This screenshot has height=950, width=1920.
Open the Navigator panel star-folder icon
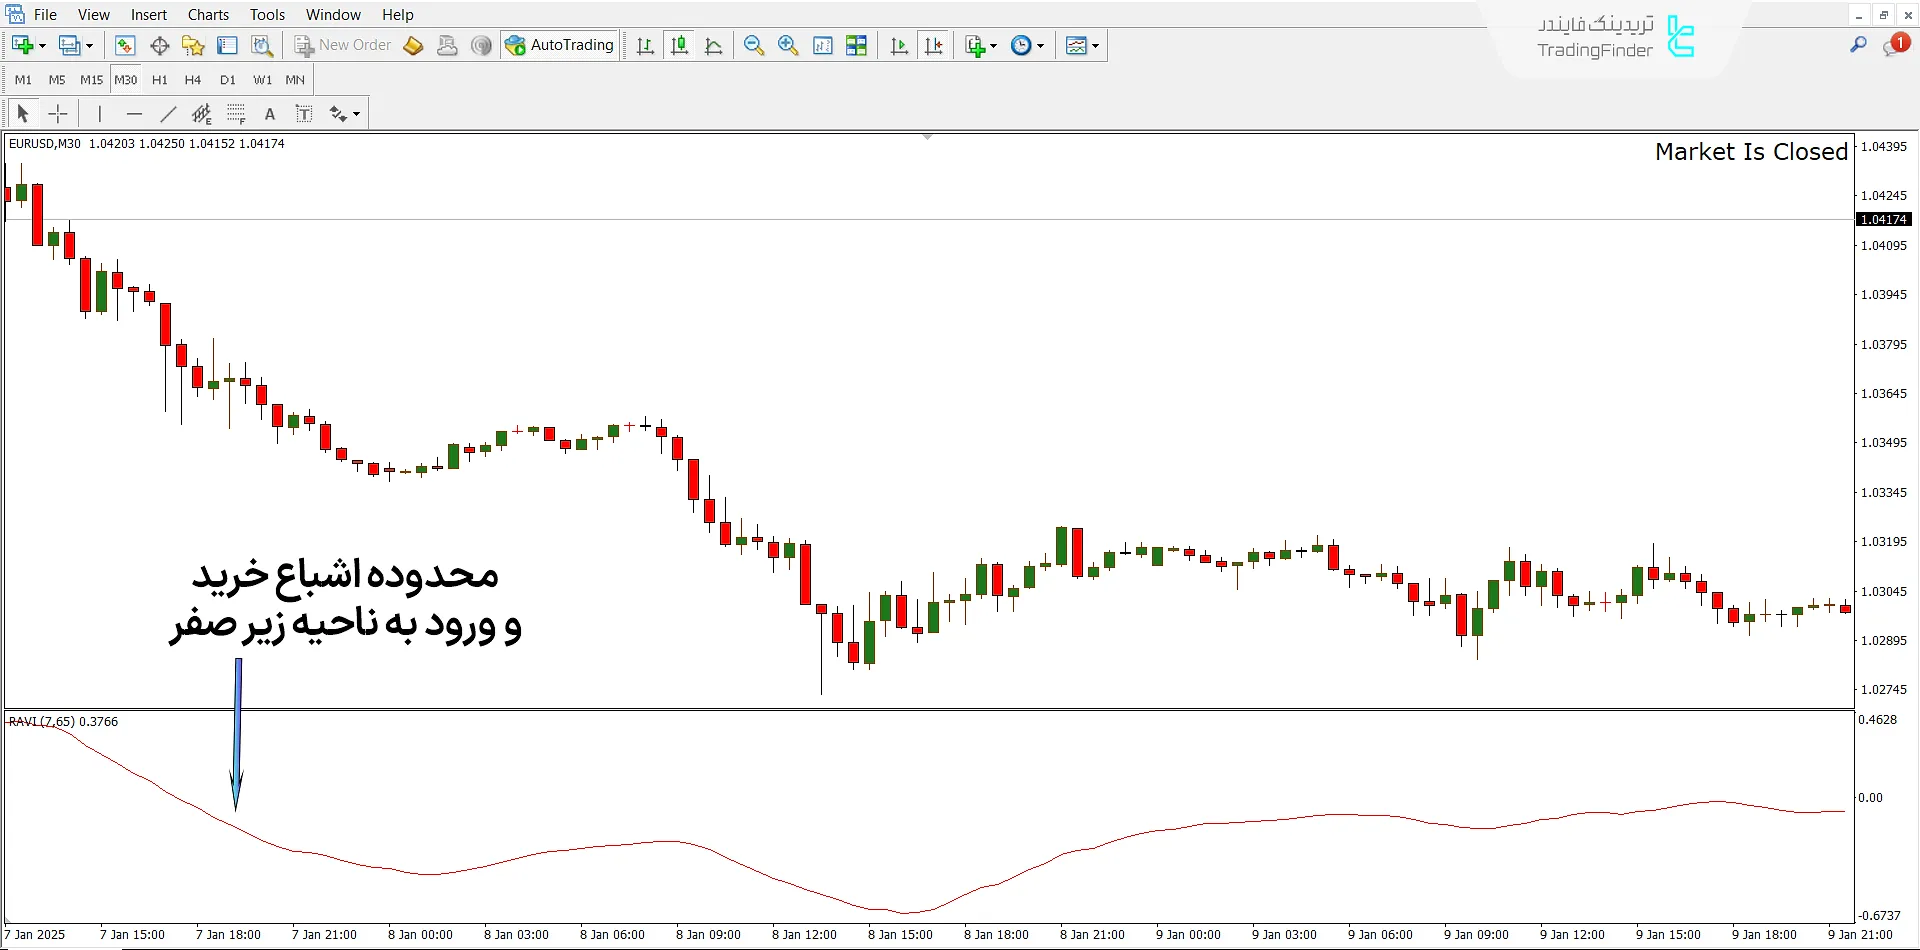click(x=193, y=45)
